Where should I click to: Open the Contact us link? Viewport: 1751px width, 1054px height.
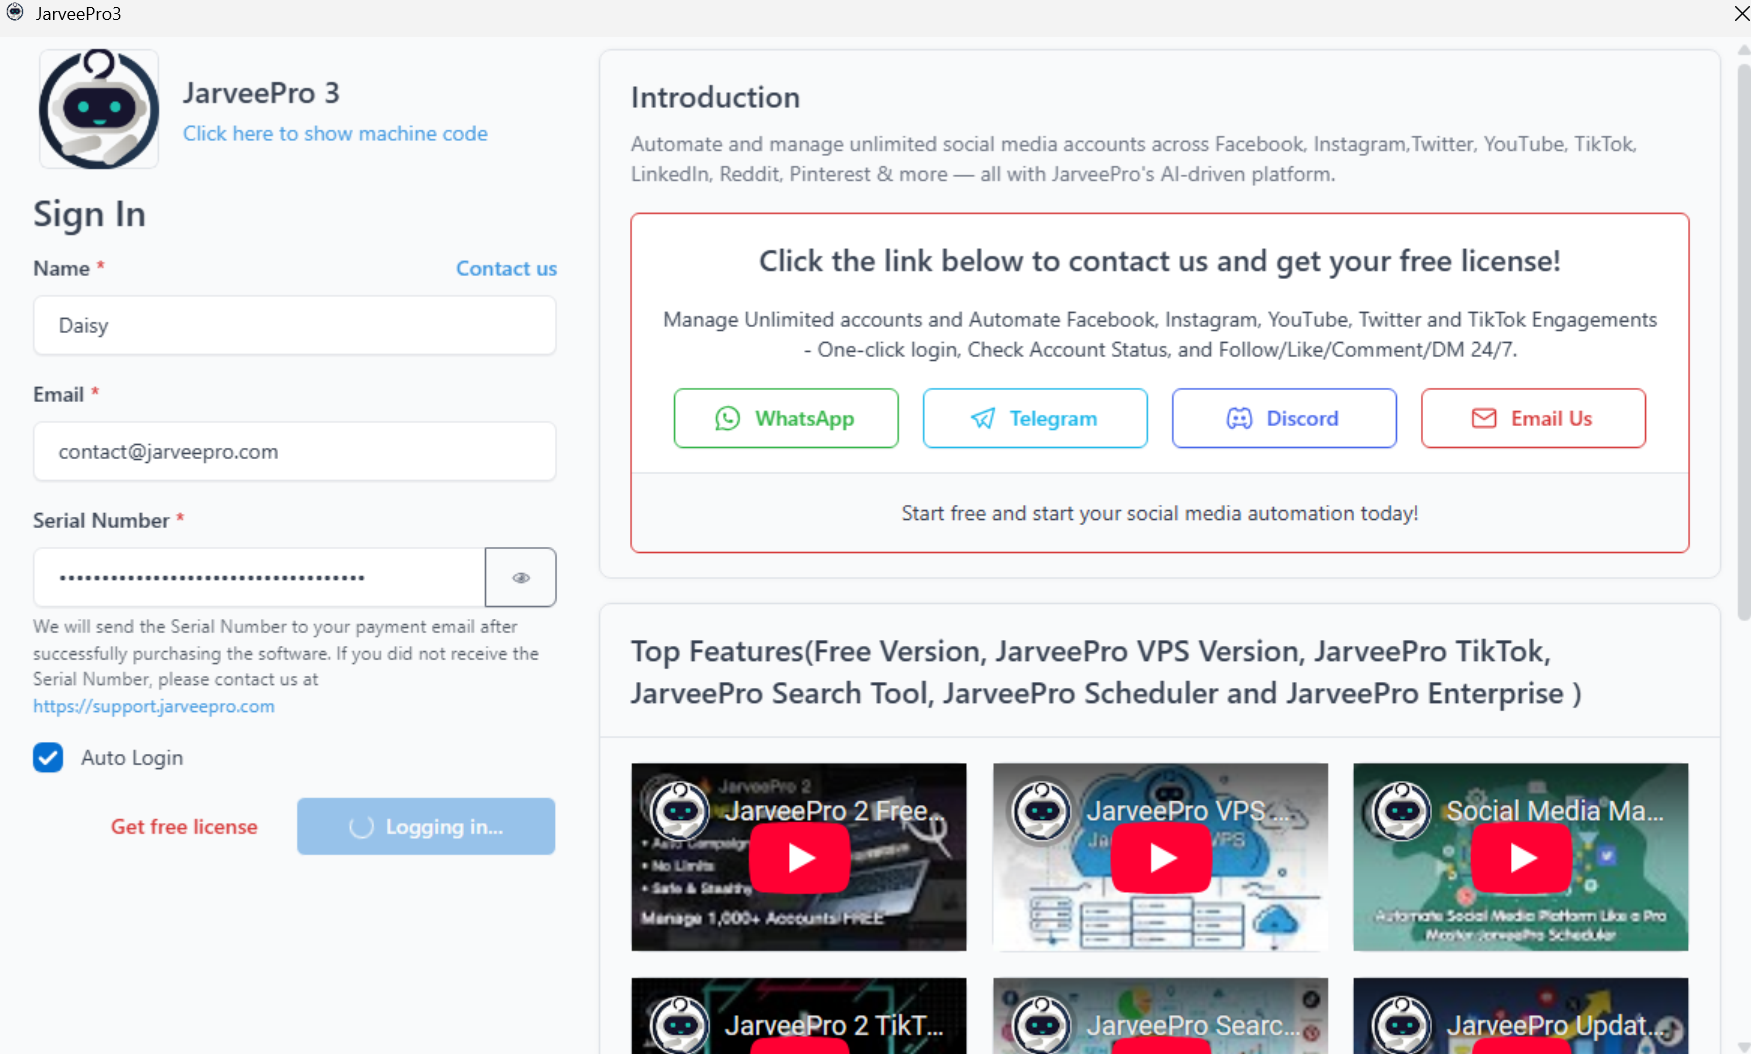coord(506,269)
